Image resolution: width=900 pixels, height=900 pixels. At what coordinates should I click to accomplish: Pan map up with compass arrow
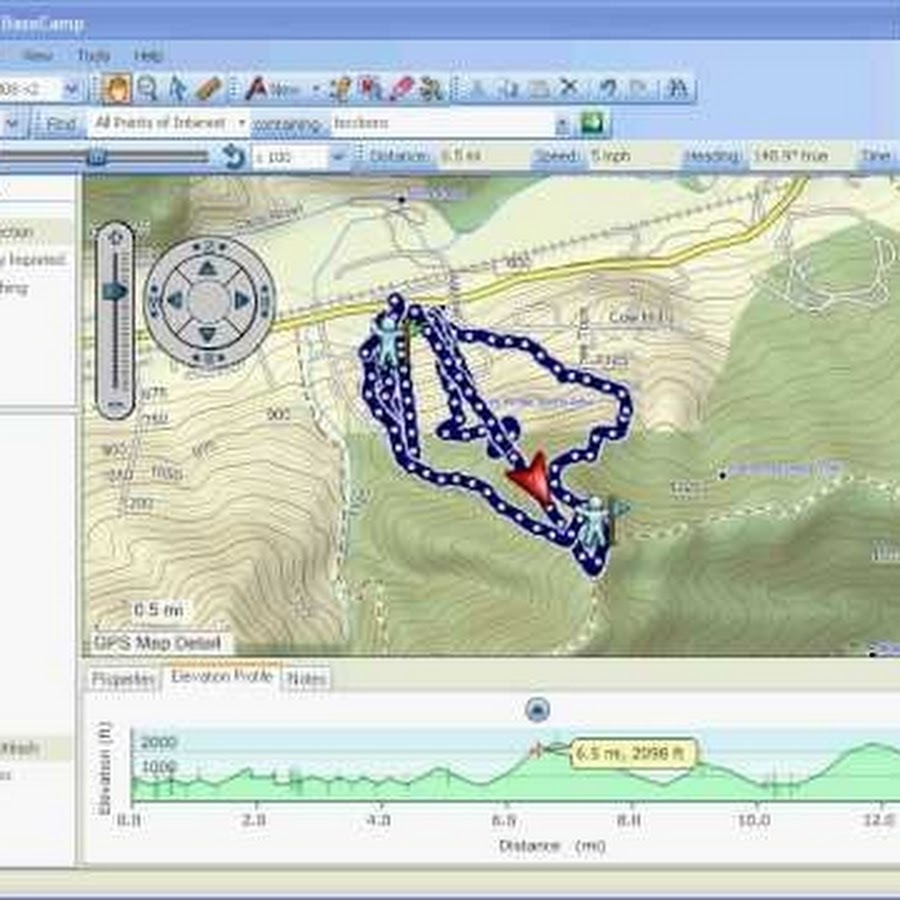click(207, 267)
